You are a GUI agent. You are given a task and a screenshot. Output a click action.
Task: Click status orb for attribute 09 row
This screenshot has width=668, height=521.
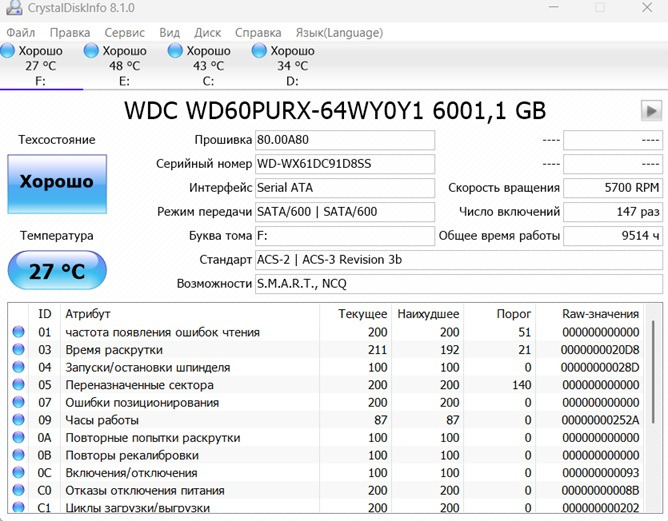[18, 421]
